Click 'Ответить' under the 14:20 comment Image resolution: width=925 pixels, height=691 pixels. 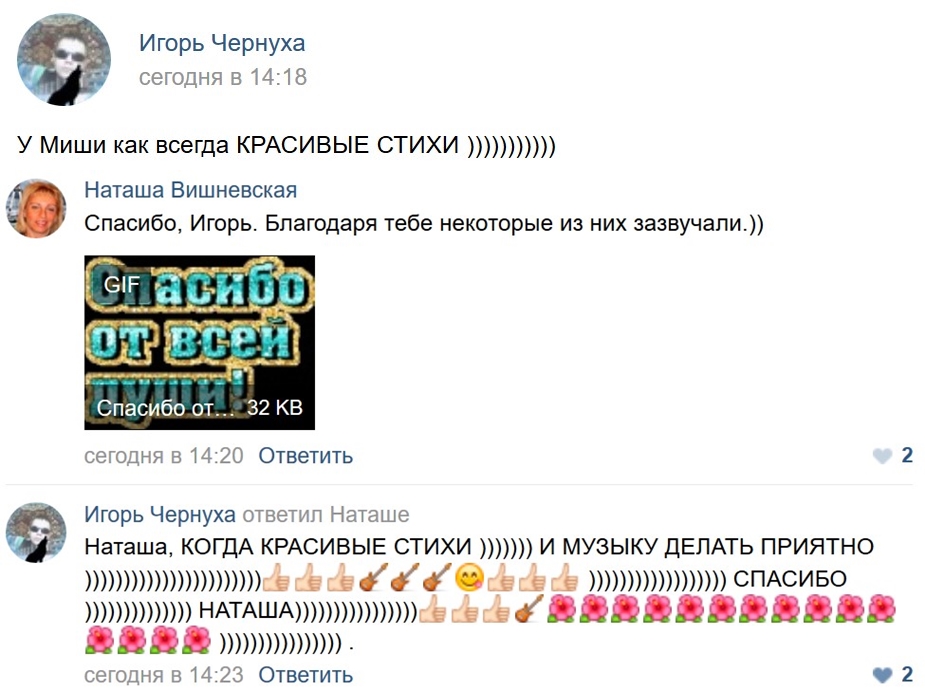[306, 456]
